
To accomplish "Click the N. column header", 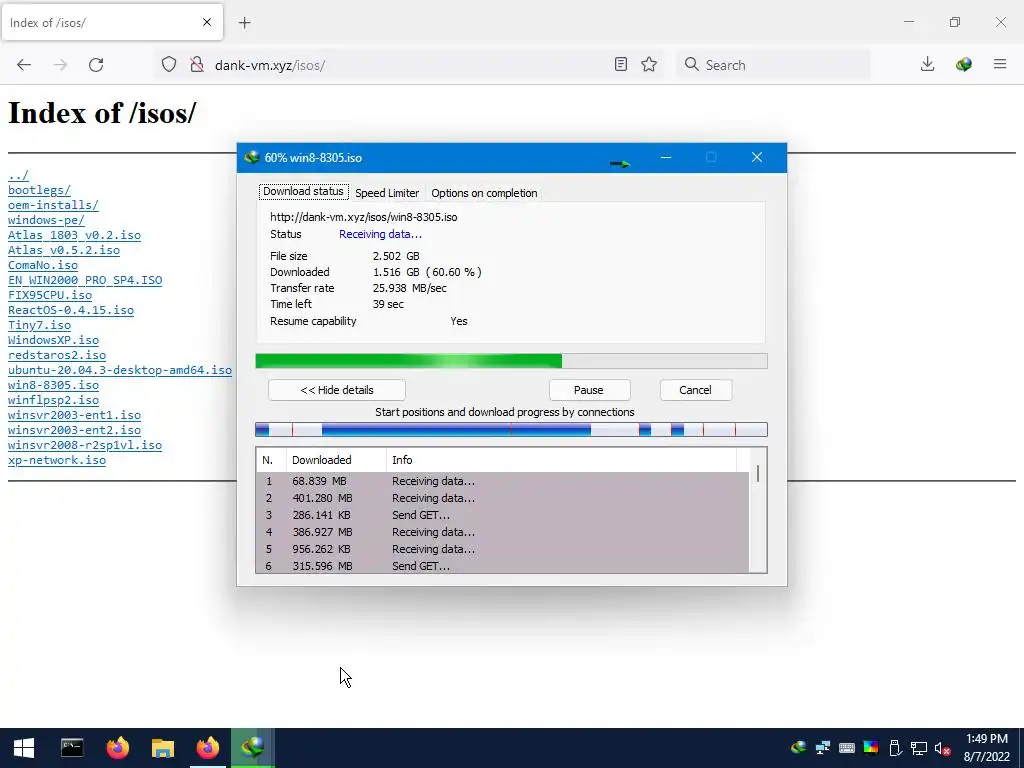I will click(x=271, y=460).
